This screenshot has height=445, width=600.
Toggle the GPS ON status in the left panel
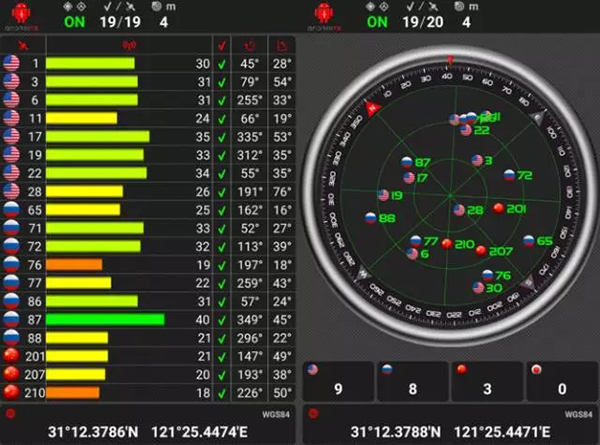tap(73, 20)
